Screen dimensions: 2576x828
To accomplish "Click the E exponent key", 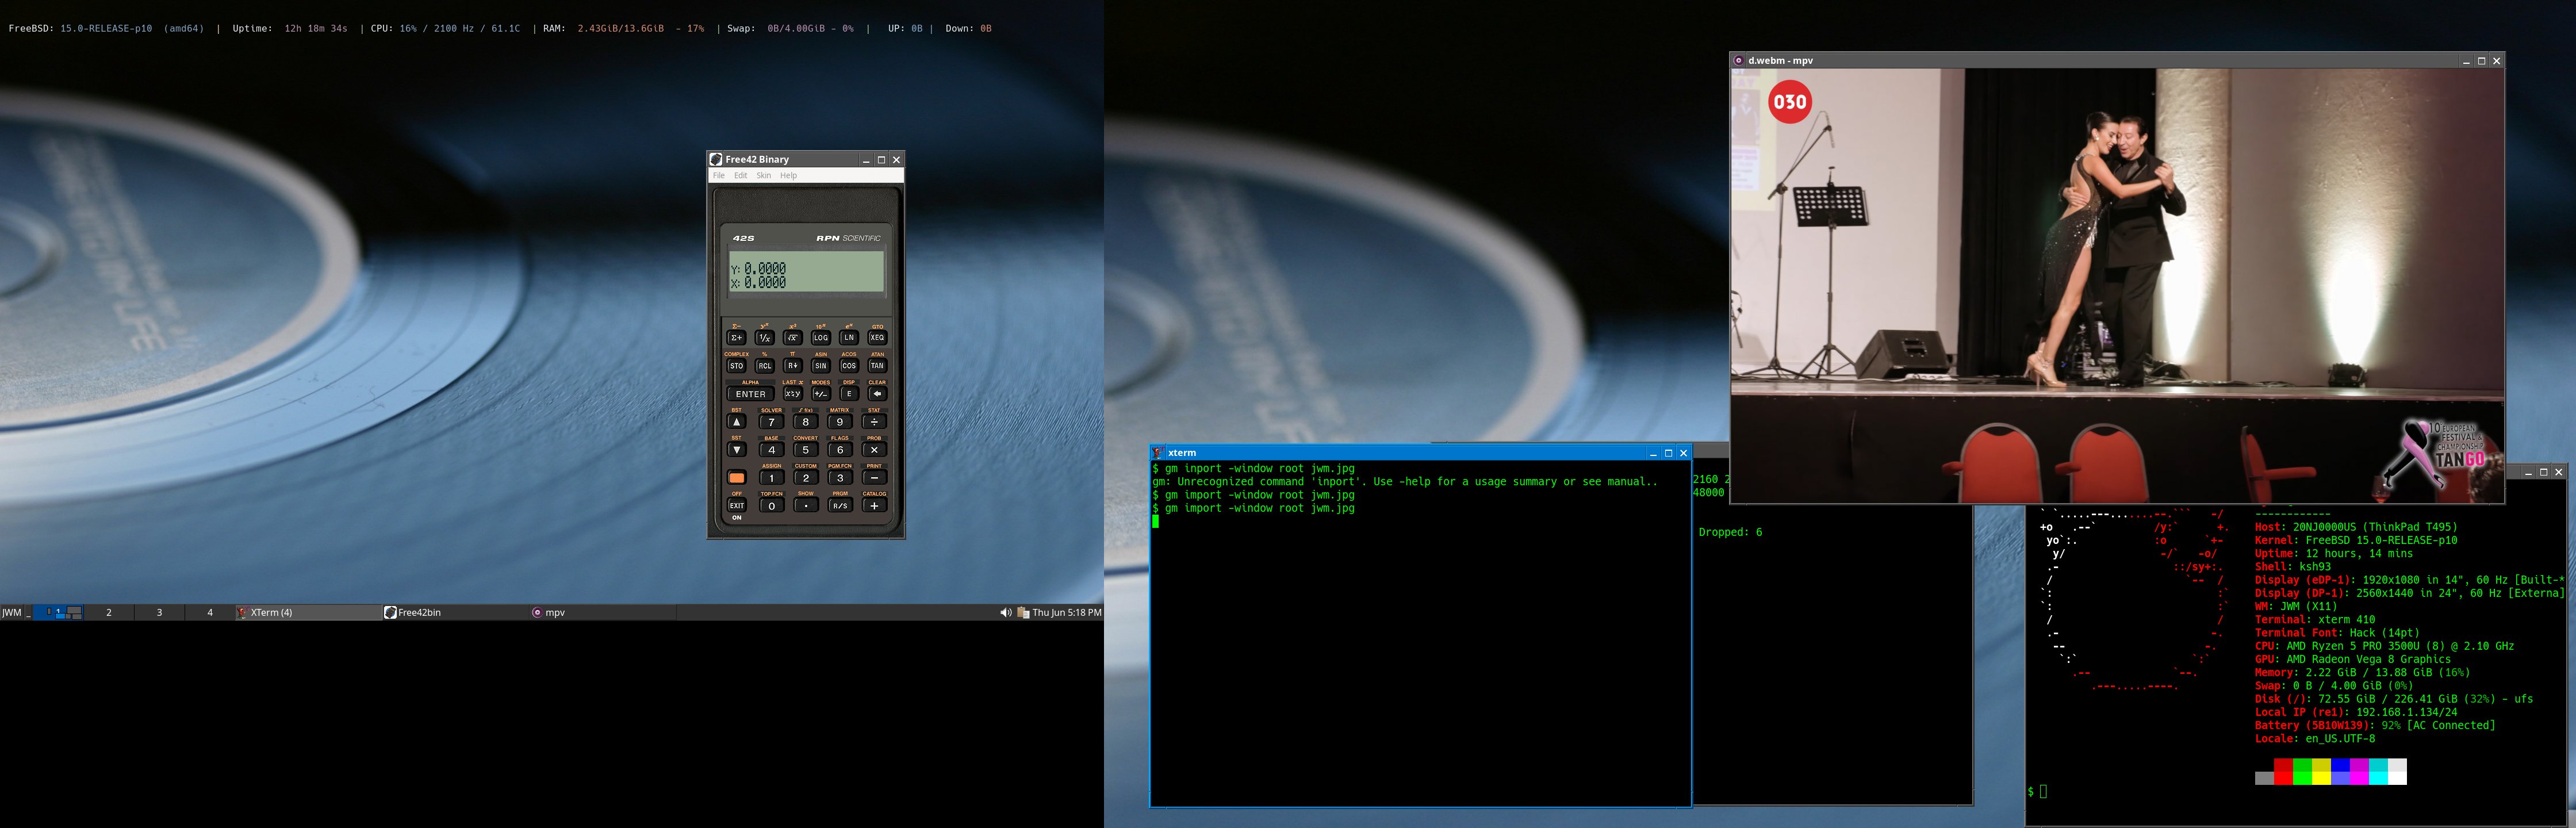I will click(x=849, y=394).
